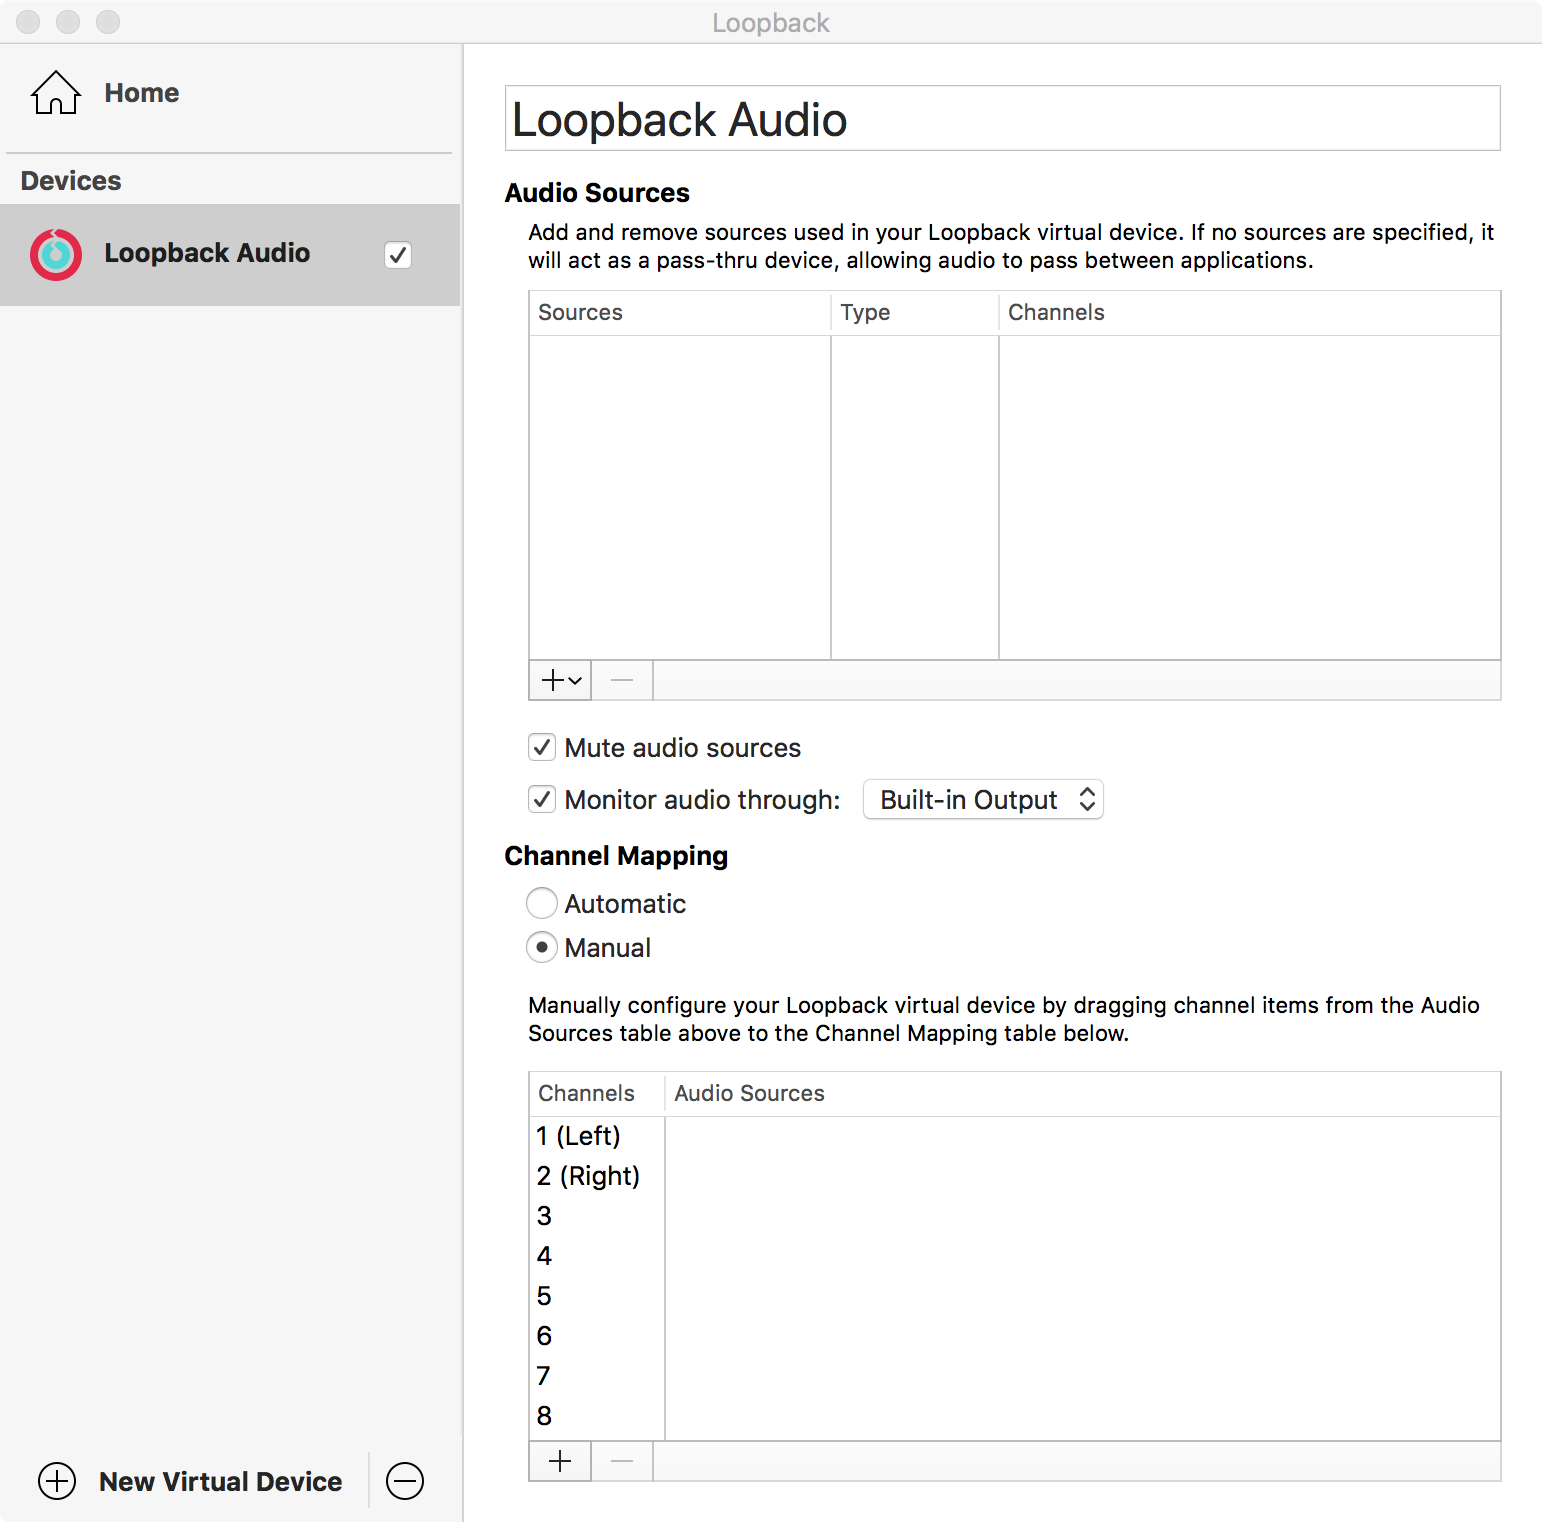1542x1522 pixels.
Task: Select Loopback Audio in the Devices list
Action: click(230, 255)
